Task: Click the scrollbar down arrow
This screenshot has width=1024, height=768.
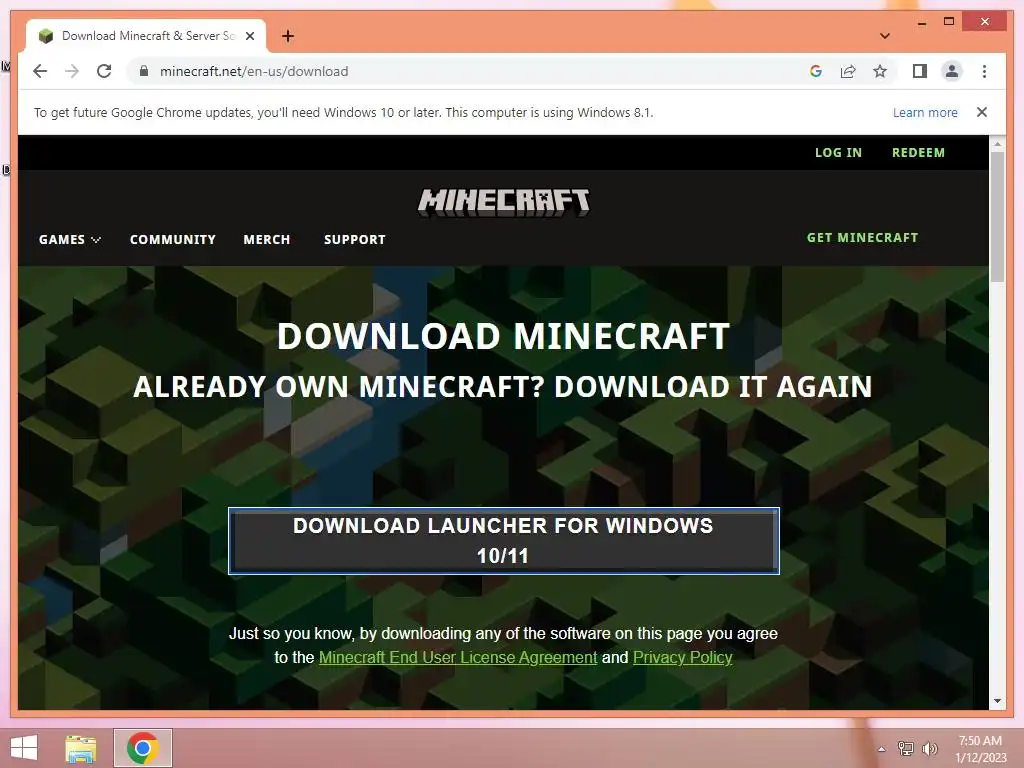Action: click(x=997, y=701)
